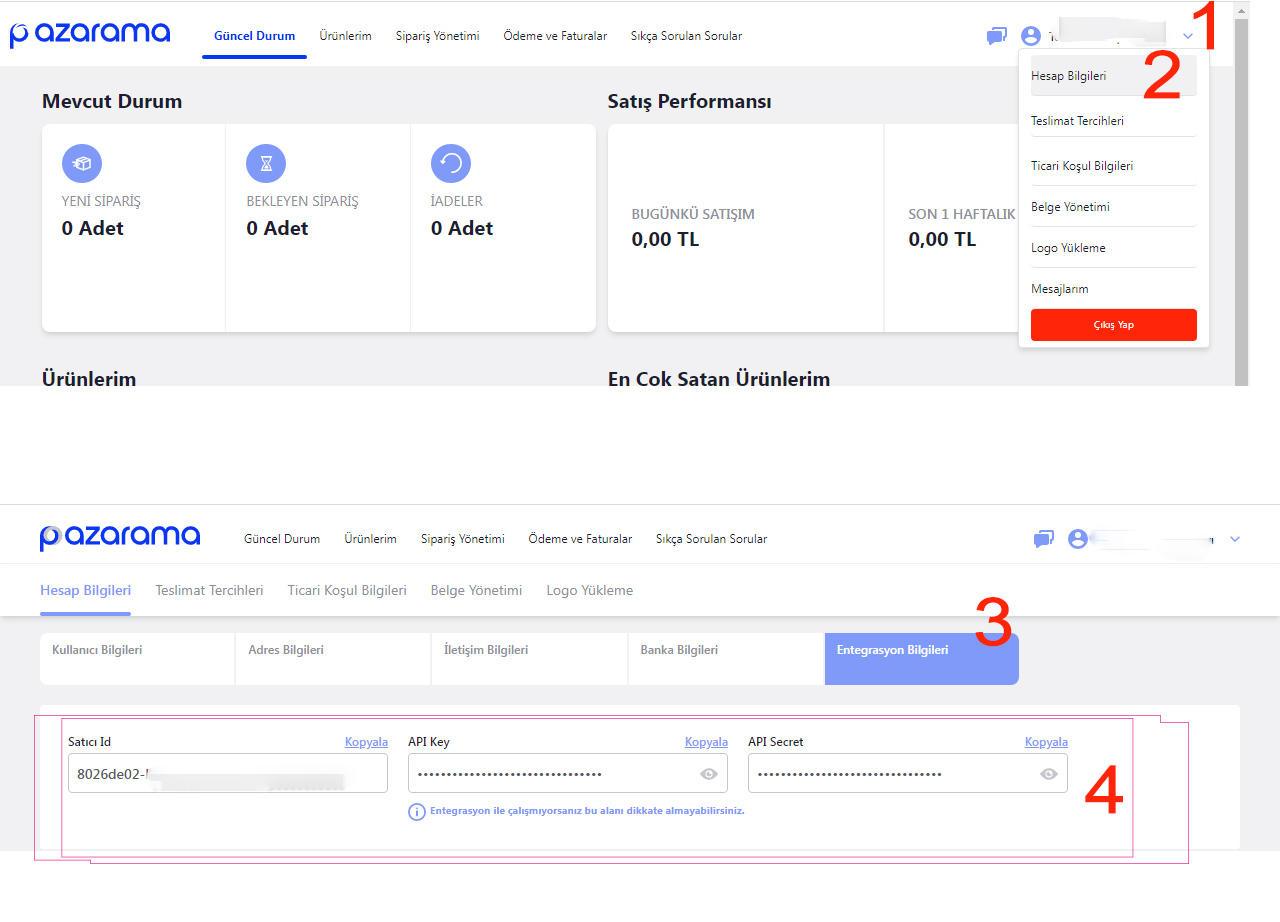Choose Logo Yükleme from the account dropdown menu
This screenshot has width=1280, height=922.
(x=1114, y=248)
